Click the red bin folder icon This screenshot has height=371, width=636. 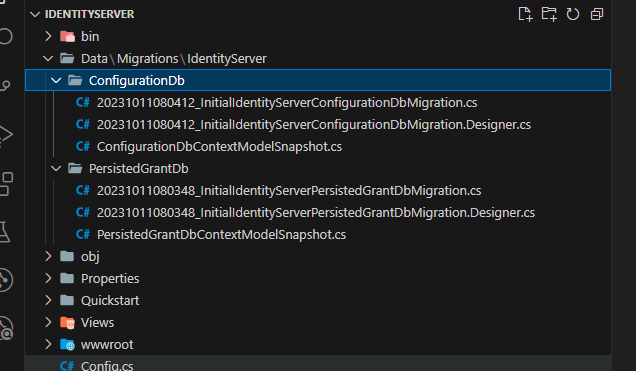(67, 36)
